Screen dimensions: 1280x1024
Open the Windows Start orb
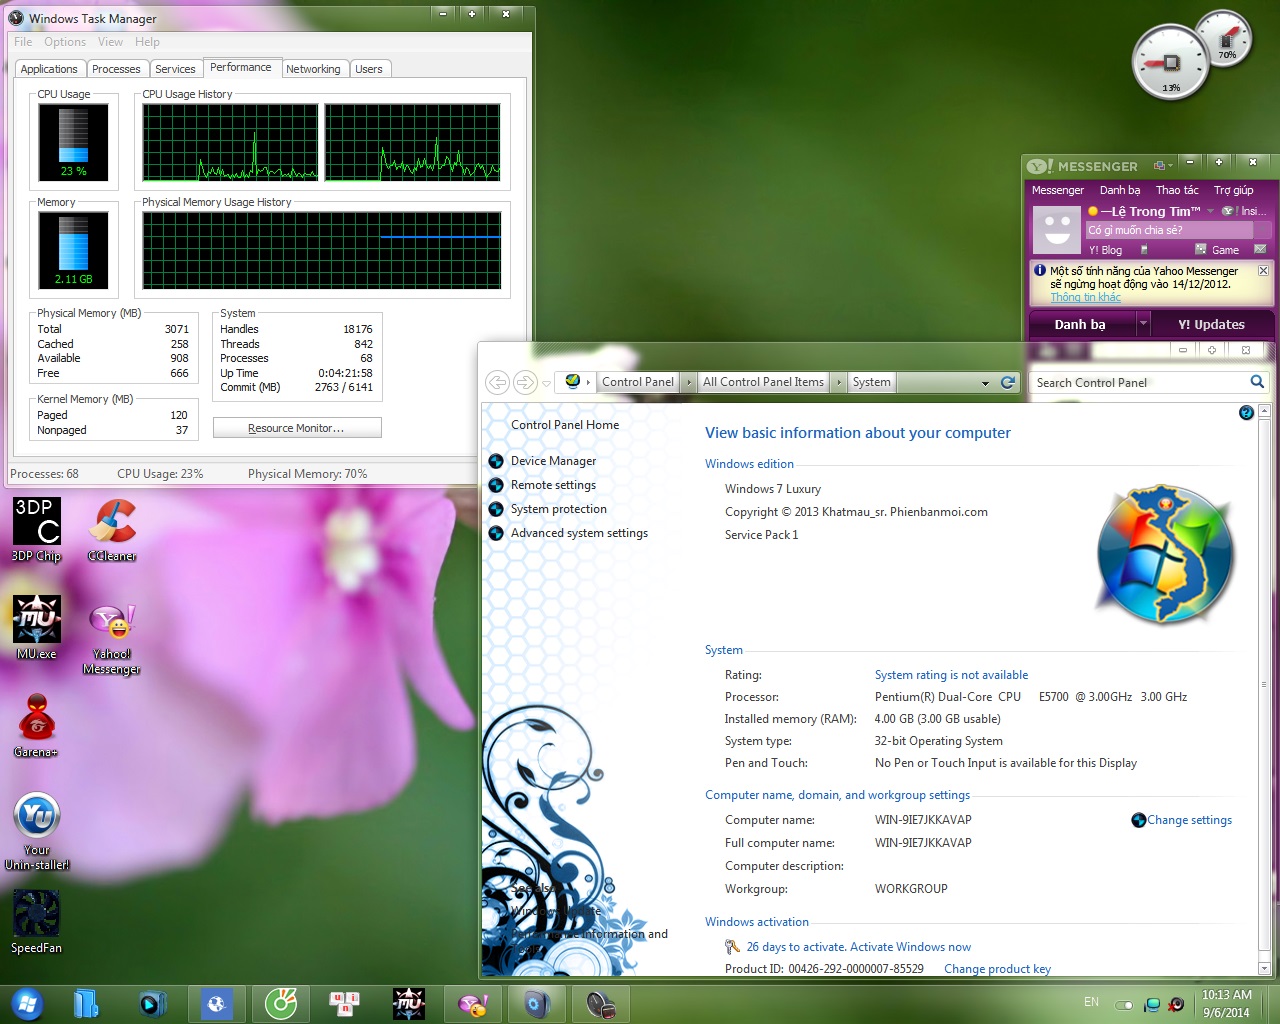26,1003
